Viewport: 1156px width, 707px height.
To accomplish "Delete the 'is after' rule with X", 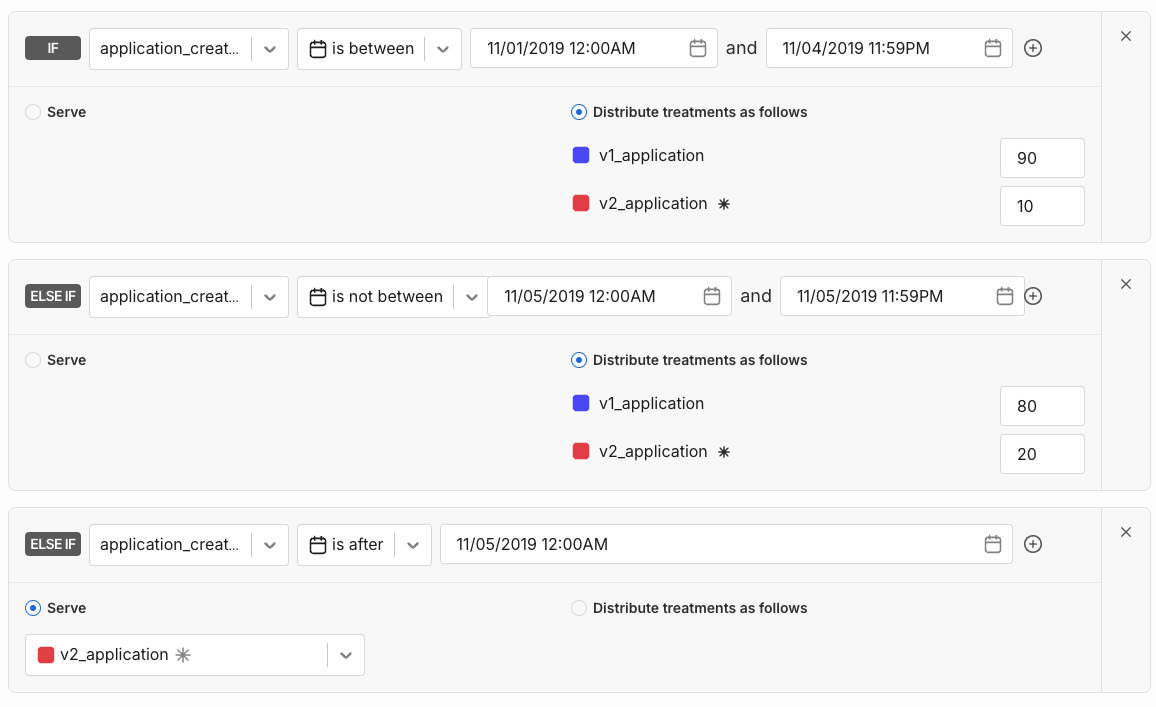I will tap(1126, 532).
